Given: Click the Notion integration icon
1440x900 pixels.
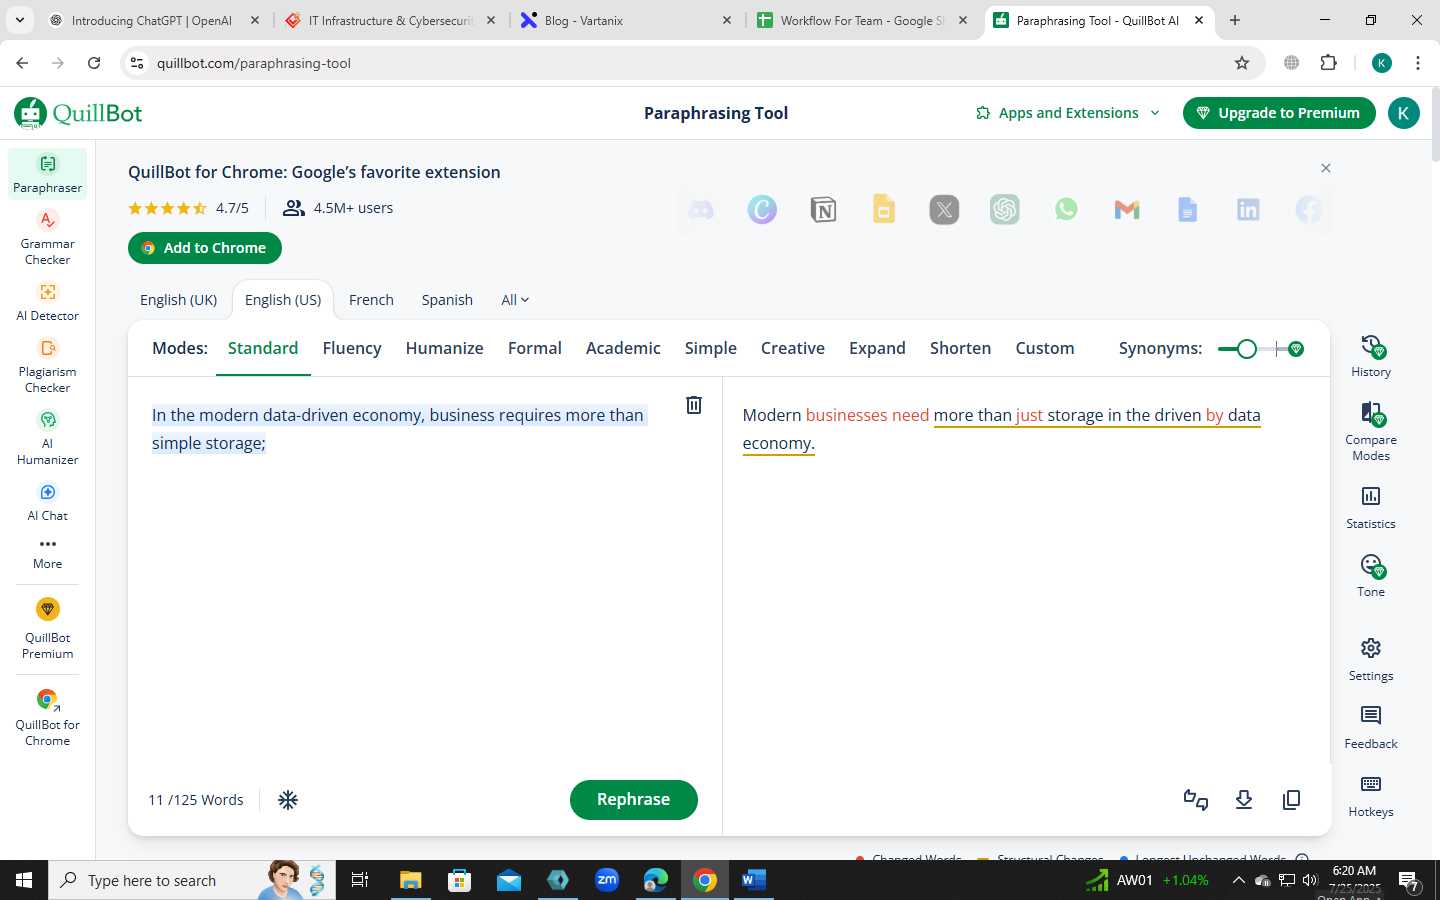Looking at the screenshot, I should [x=823, y=210].
